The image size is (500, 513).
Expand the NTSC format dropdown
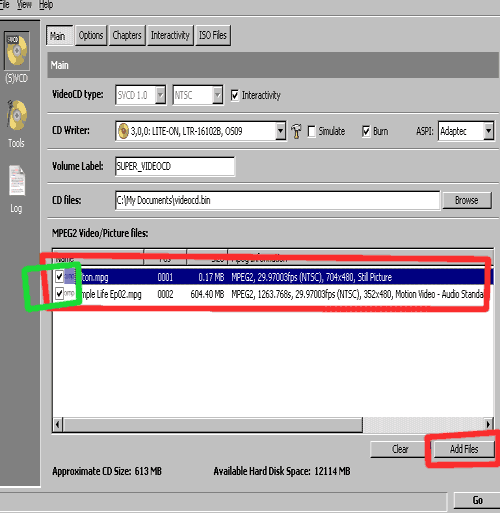pos(217,95)
